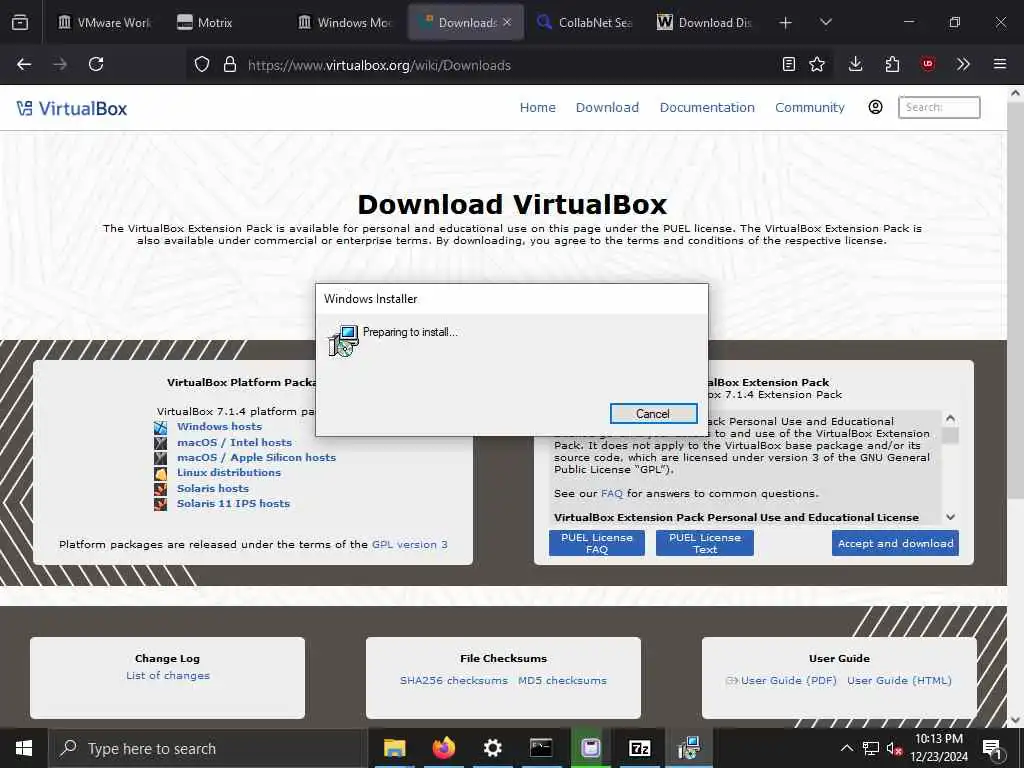Open the Community navigation link
The height and width of the screenshot is (768, 1024).
tap(810, 108)
